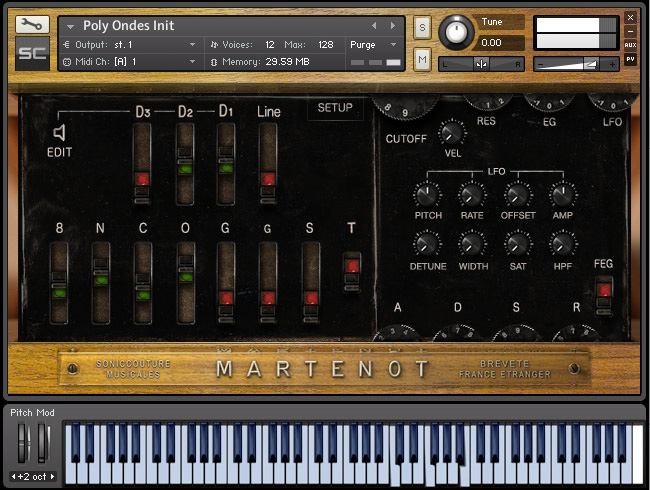This screenshot has height=490, width=650.
Task: Decrease volume with minus button
Action: coord(540,65)
